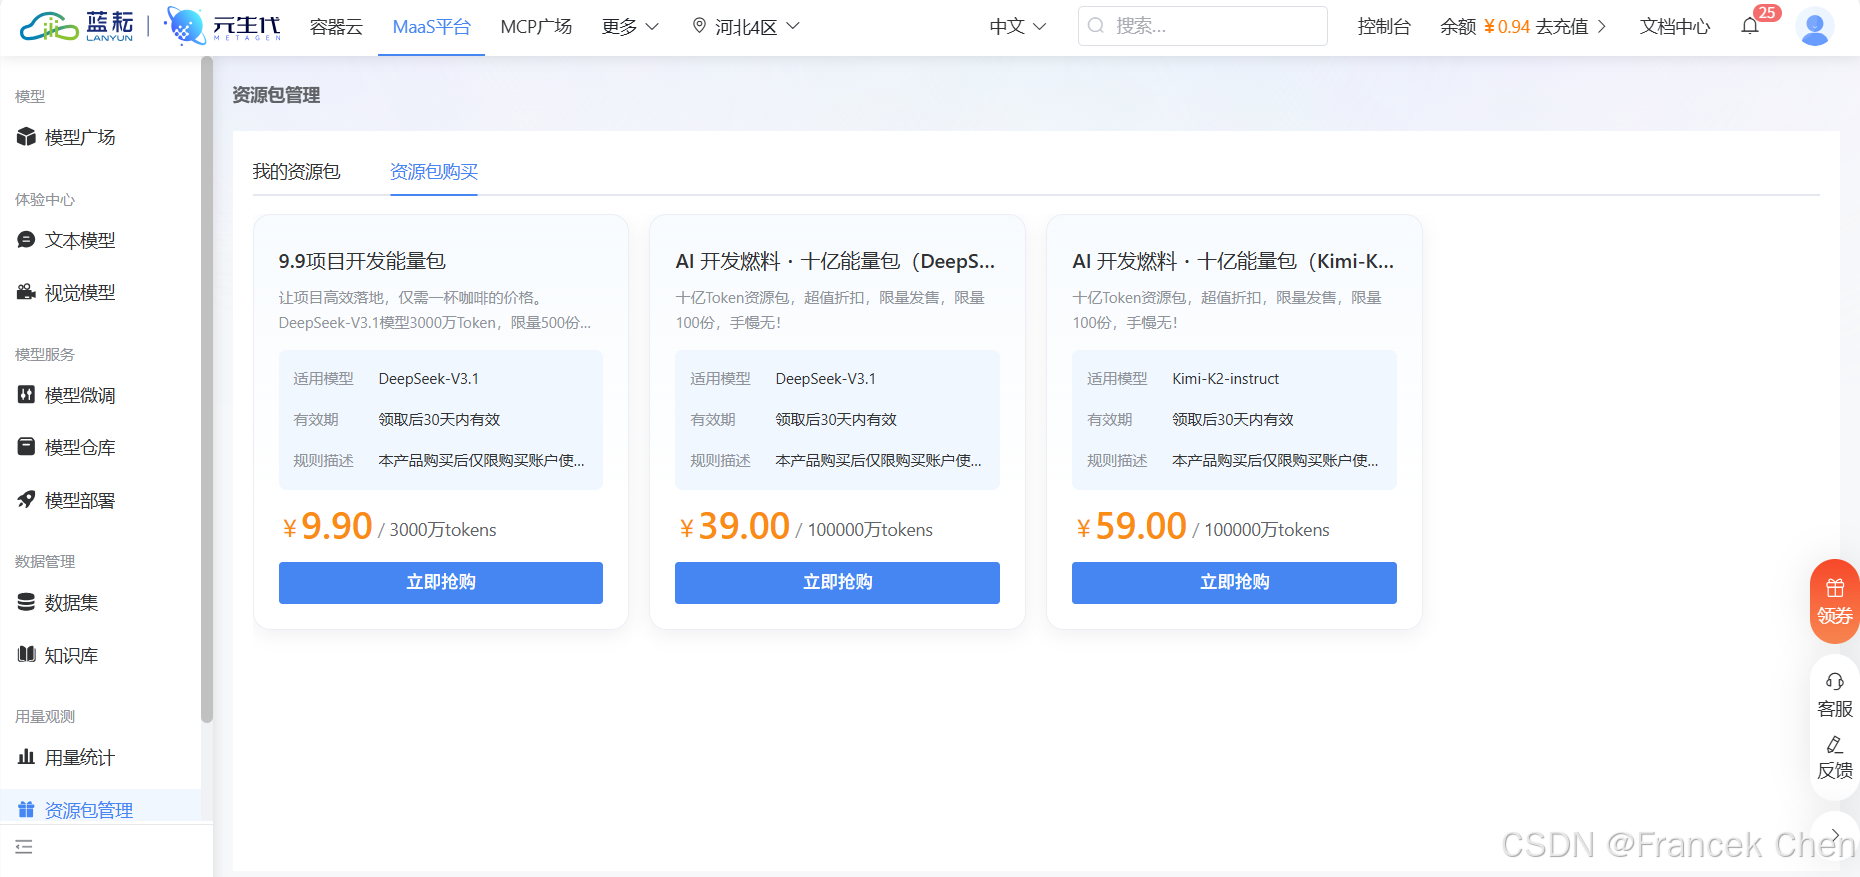The image size is (1860, 877).
Task: Open 控制台 from the top bar
Action: coord(1384,26)
